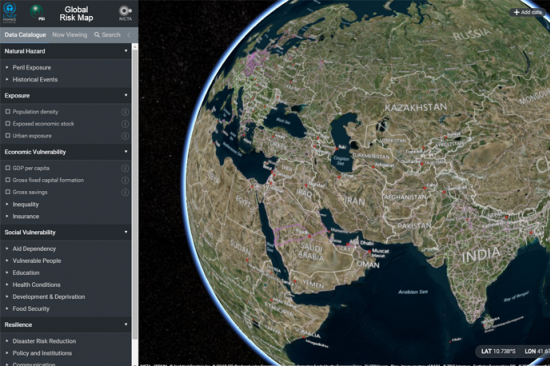Open info icon for Population density
This screenshot has height=366, width=550.
125,112
